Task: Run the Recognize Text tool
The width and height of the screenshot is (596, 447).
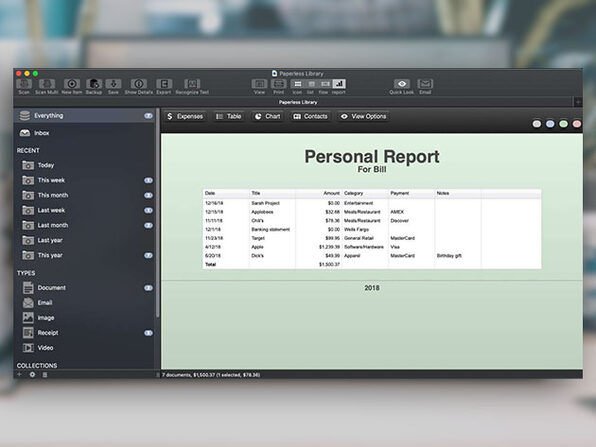Action: click(192, 84)
